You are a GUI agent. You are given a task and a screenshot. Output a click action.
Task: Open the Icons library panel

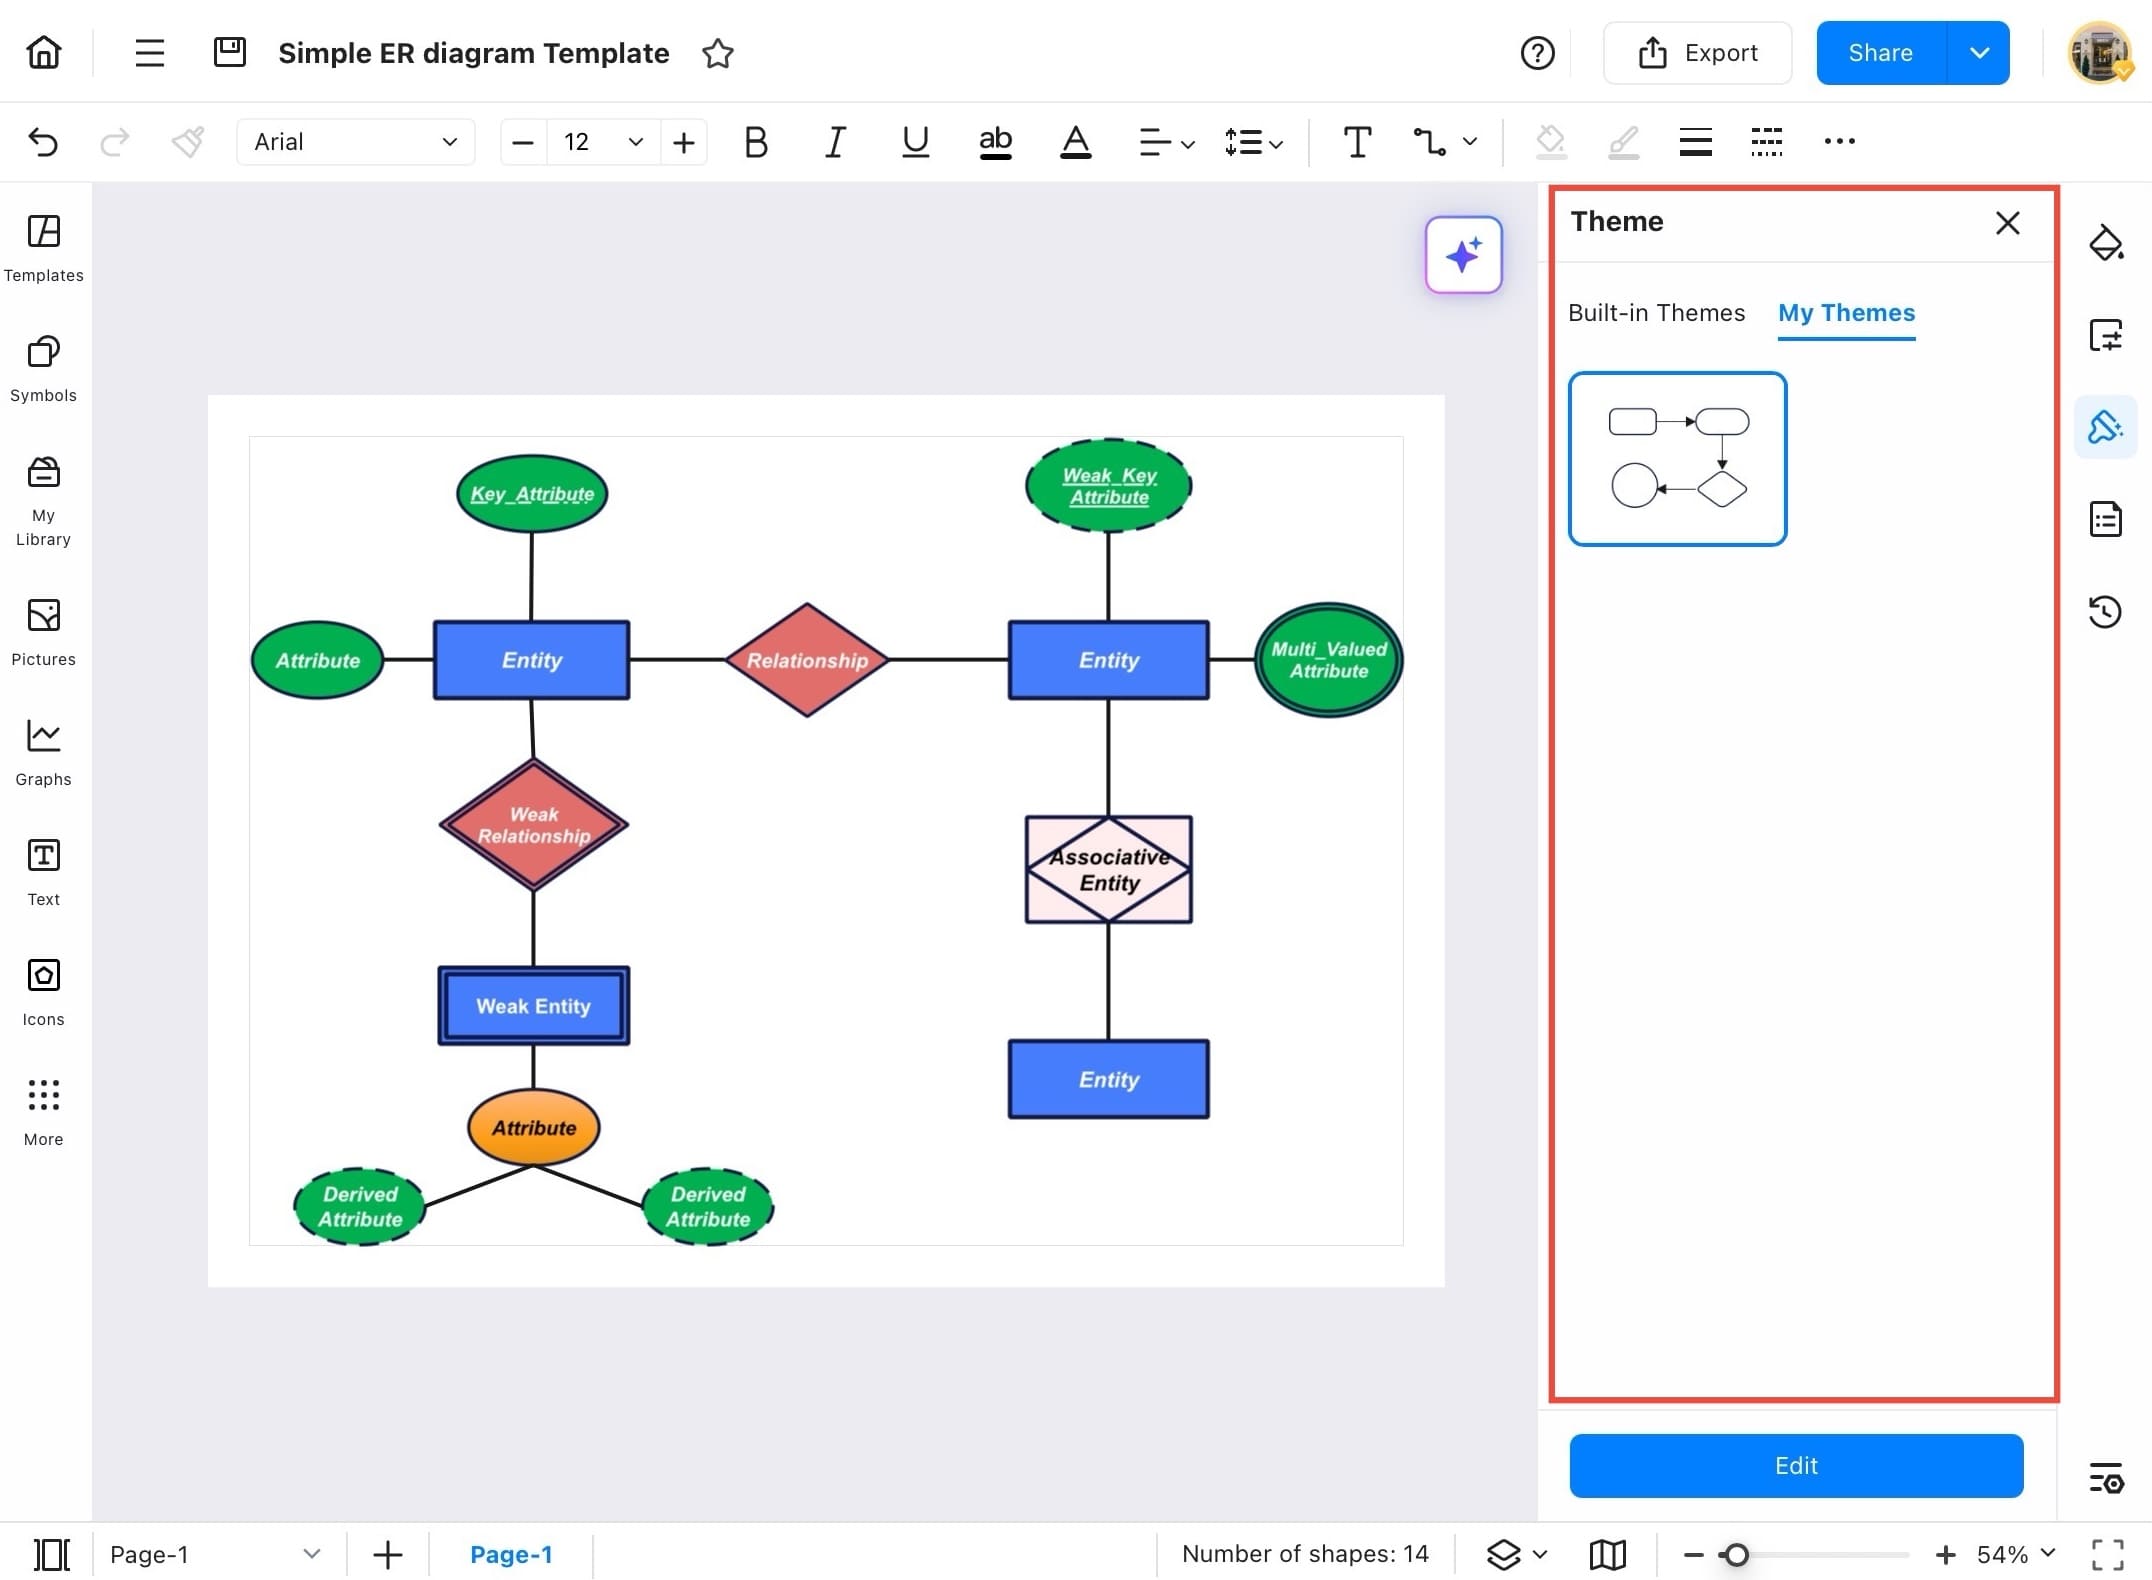pyautogui.click(x=43, y=990)
